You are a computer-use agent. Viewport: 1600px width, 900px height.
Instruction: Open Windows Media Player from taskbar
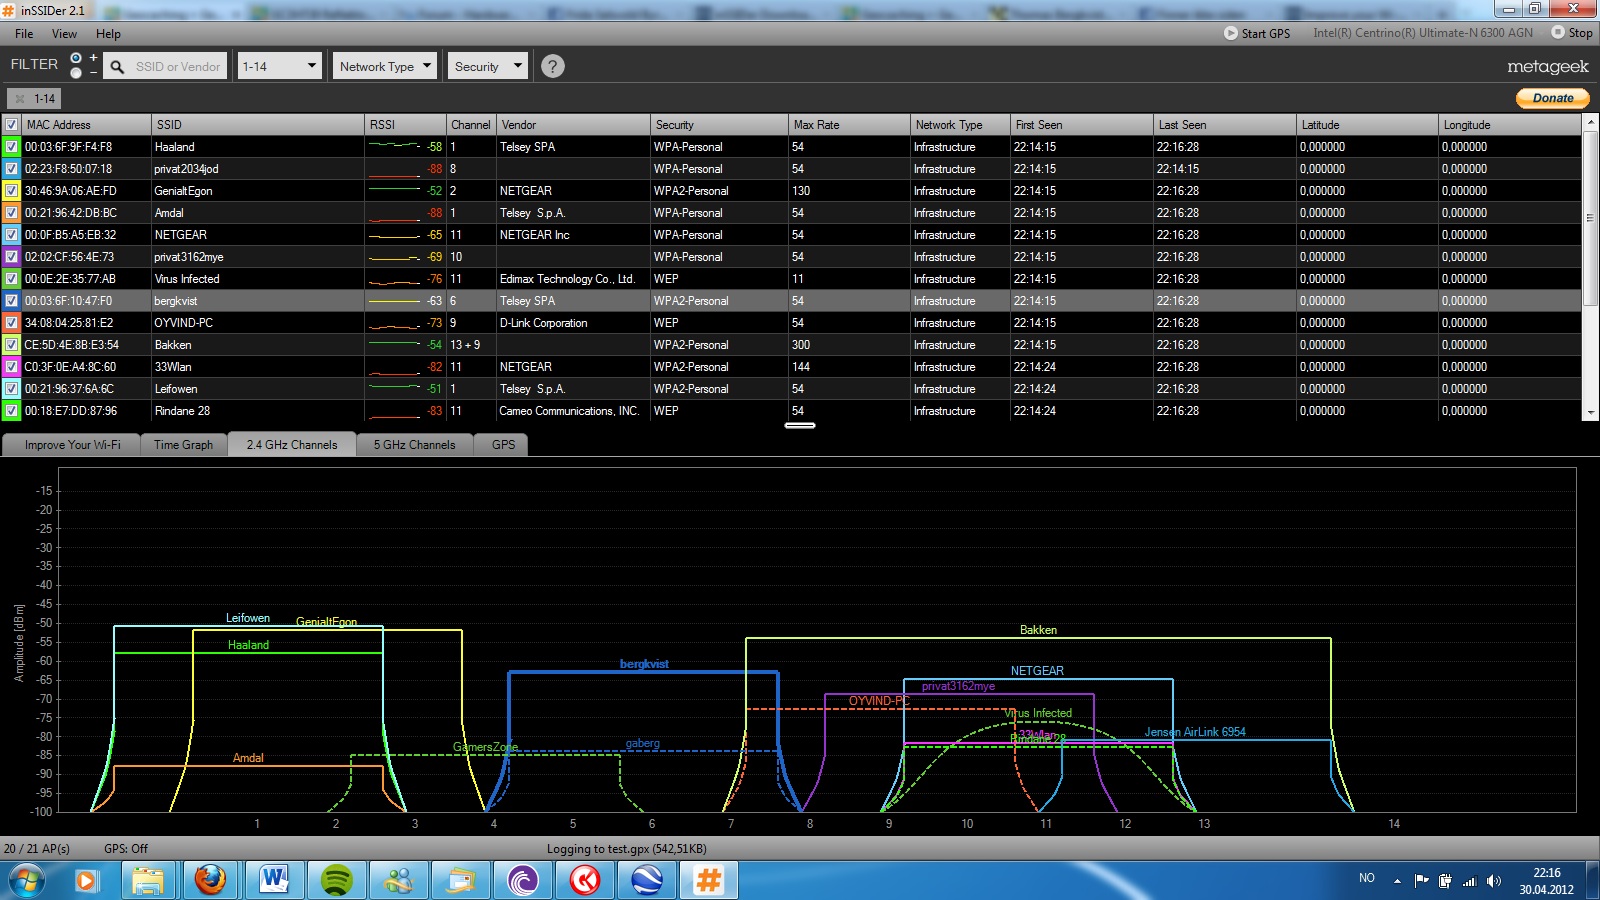coord(86,881)
